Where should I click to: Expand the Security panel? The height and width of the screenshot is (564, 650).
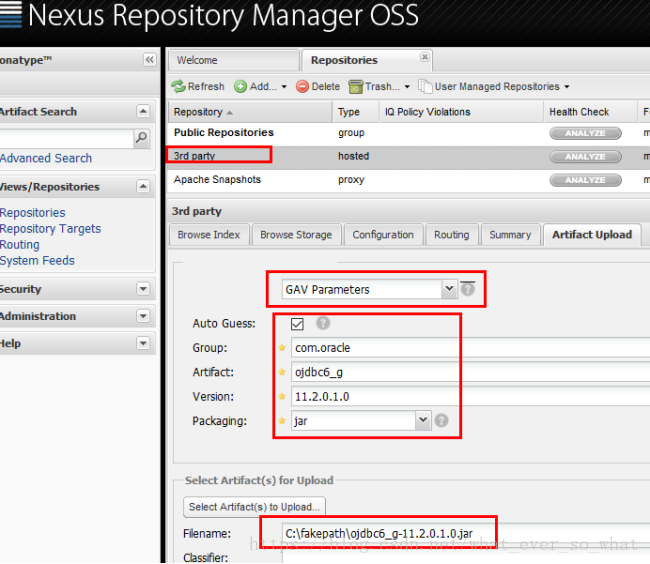pyautogui.click(x=143, y=289)
